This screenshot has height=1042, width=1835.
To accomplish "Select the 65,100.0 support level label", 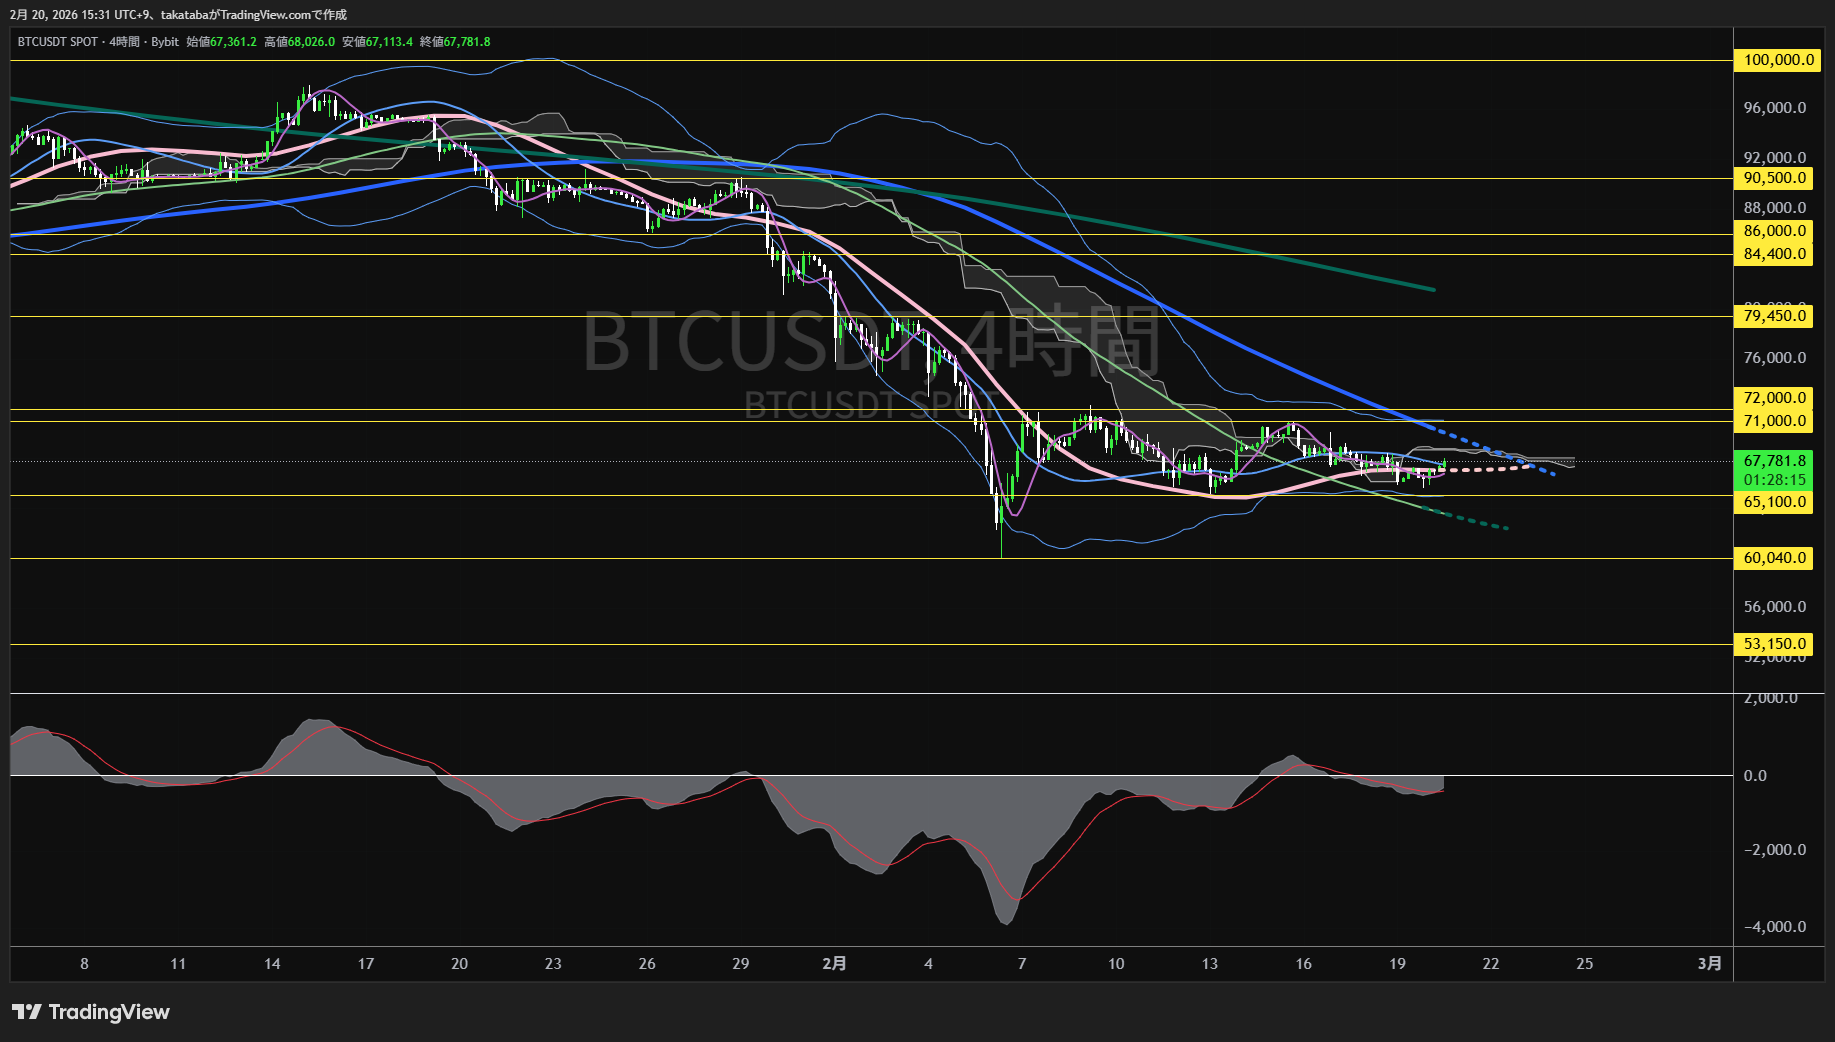I will (1774, 502).
